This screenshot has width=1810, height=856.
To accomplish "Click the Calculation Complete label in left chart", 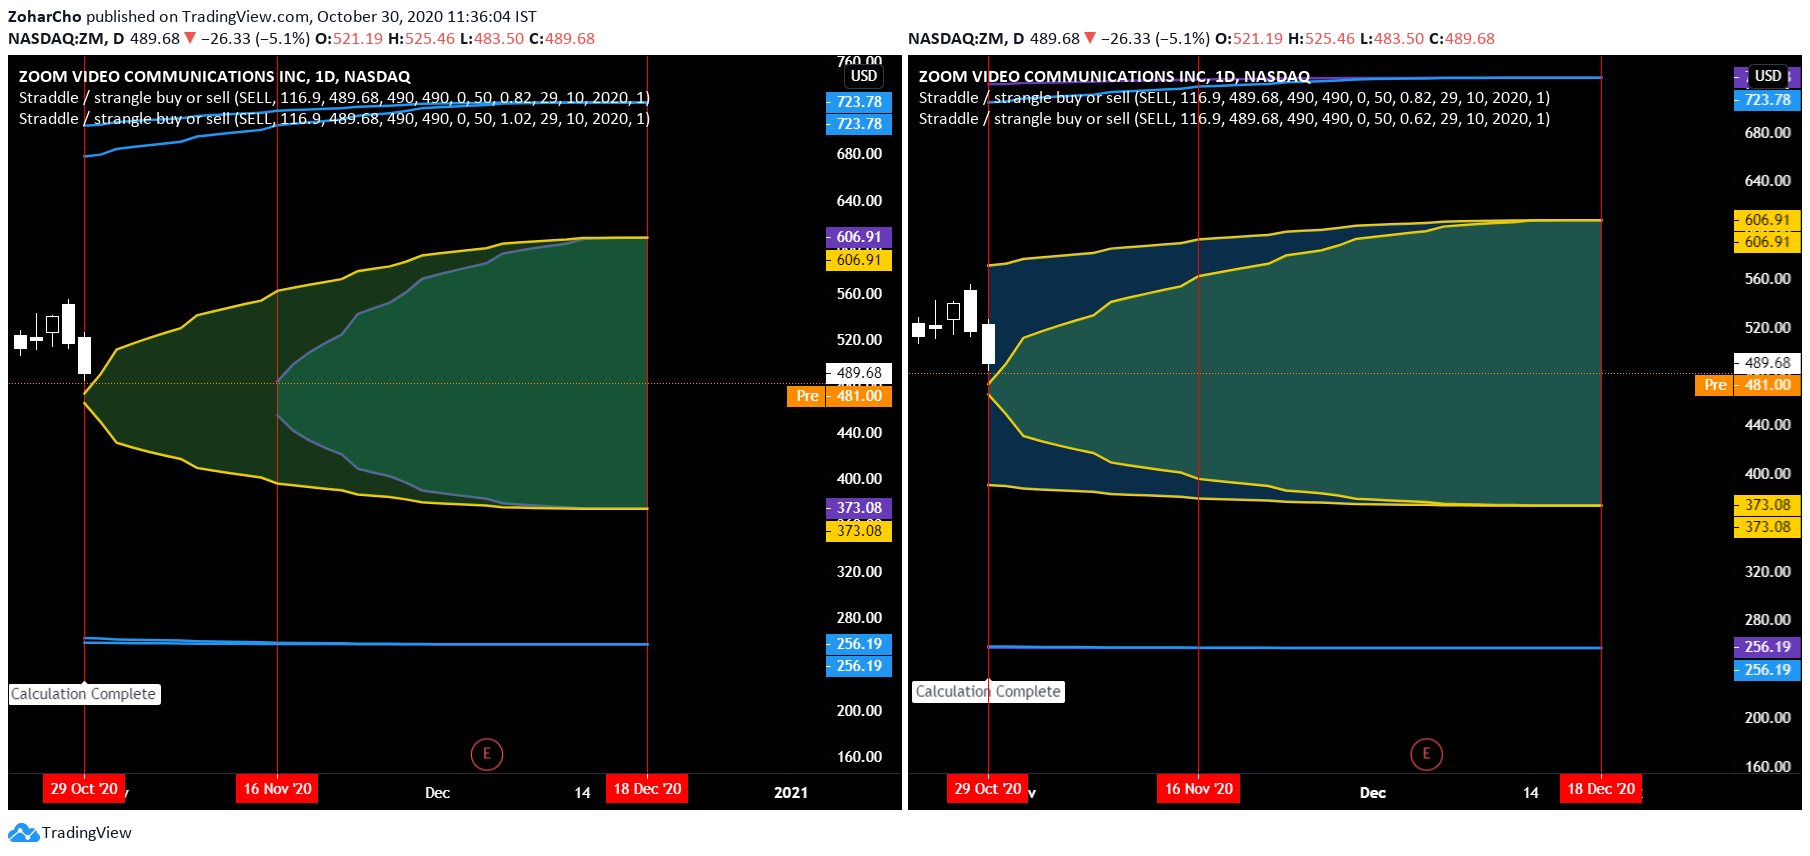I will coord(84,694).
